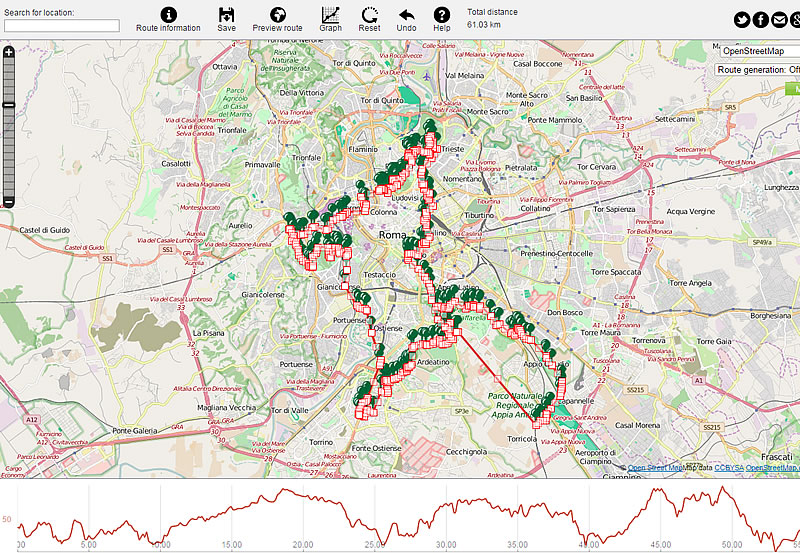Zoom out with the minus button

coord(9,202)
